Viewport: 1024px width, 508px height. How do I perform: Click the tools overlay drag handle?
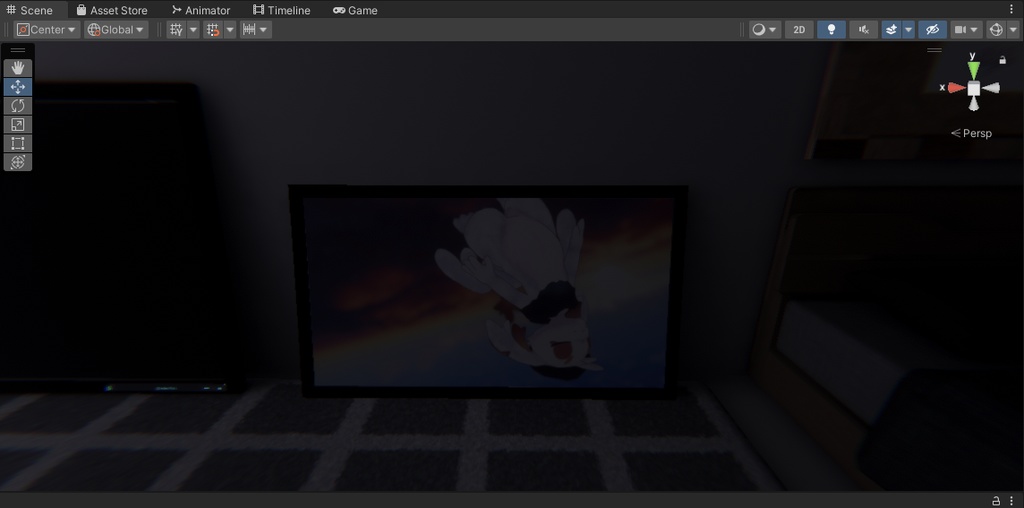click(18, 50)
